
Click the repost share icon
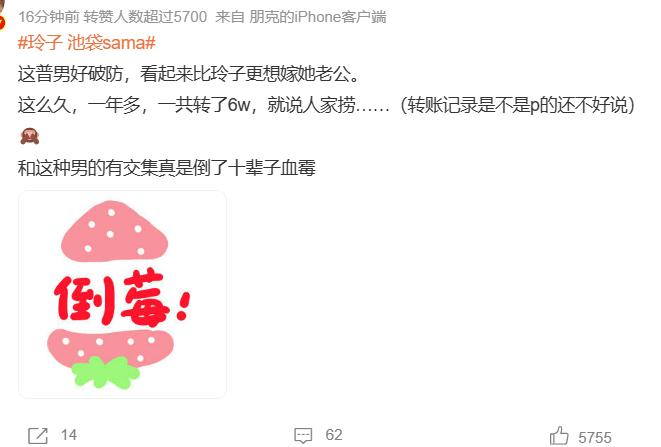coord(38,436)
